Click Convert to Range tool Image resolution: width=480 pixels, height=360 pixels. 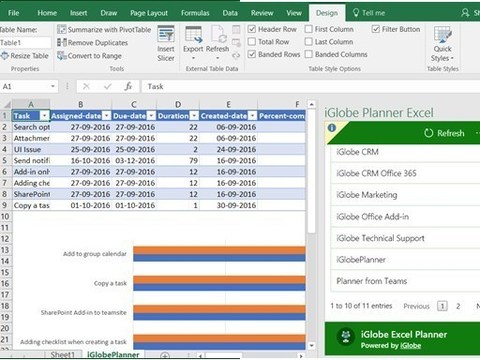click(89, 56)
